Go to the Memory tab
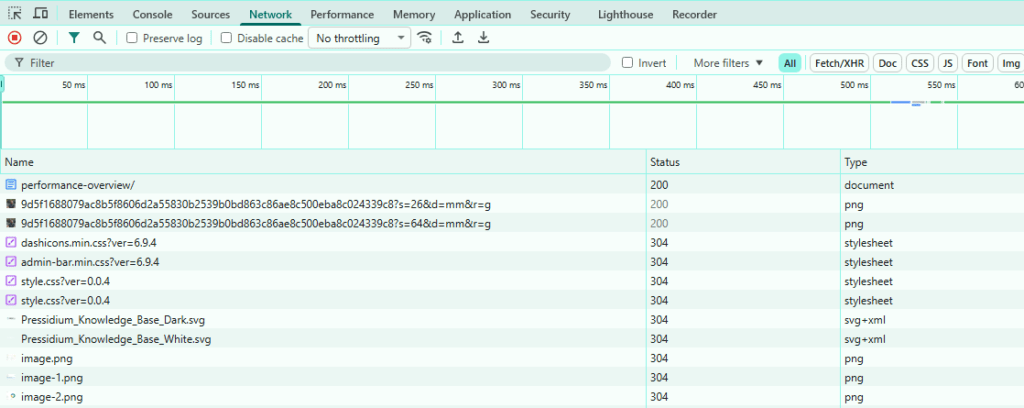This screenshot has width=1024, height=408. click(414, 14)
